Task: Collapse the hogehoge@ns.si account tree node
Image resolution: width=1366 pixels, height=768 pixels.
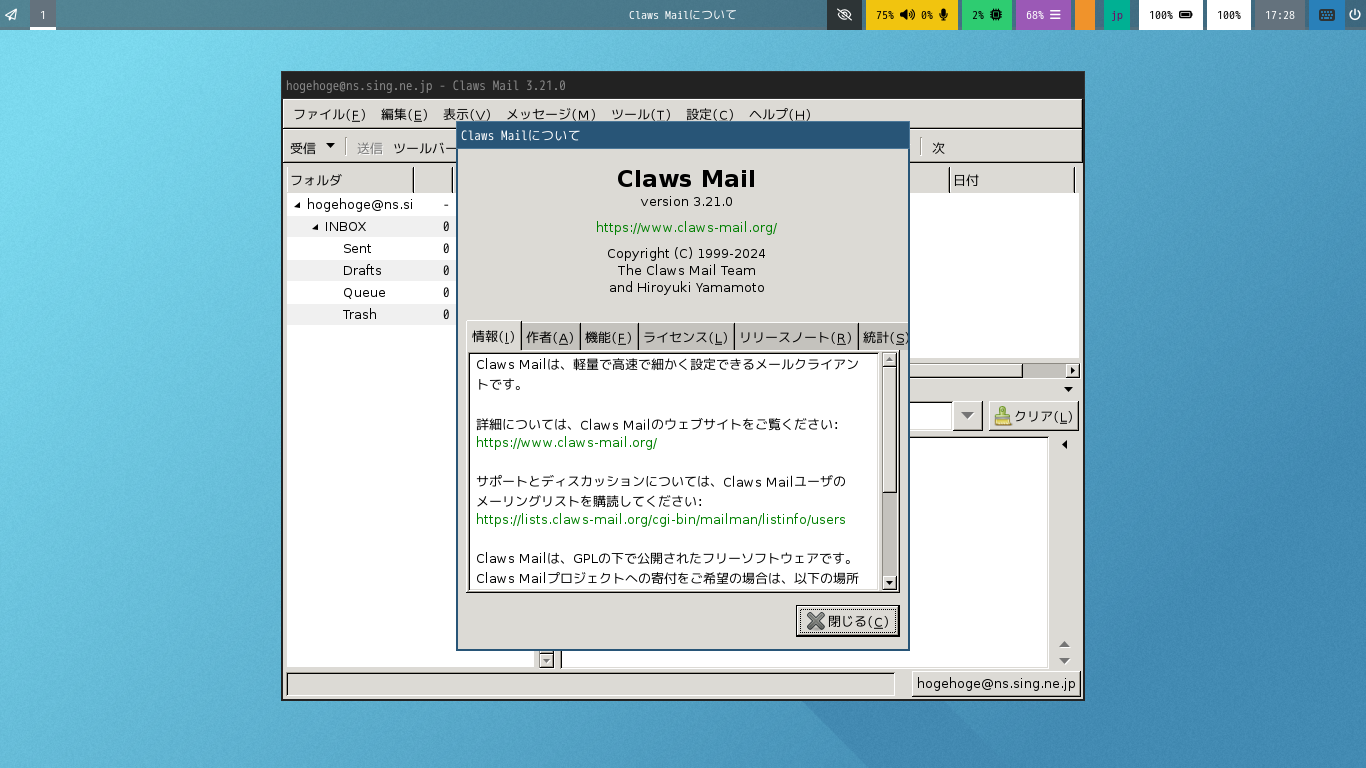Action: point(297,205)
